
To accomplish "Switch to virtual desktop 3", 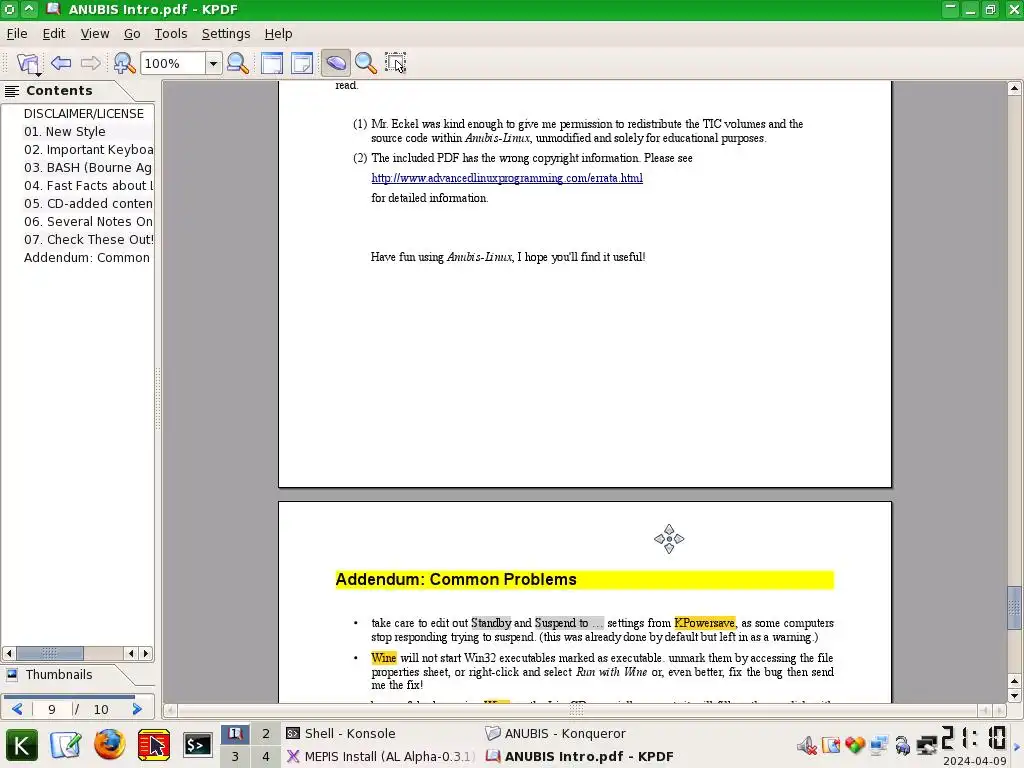I will pyautogui.click(x=235, y=756).
